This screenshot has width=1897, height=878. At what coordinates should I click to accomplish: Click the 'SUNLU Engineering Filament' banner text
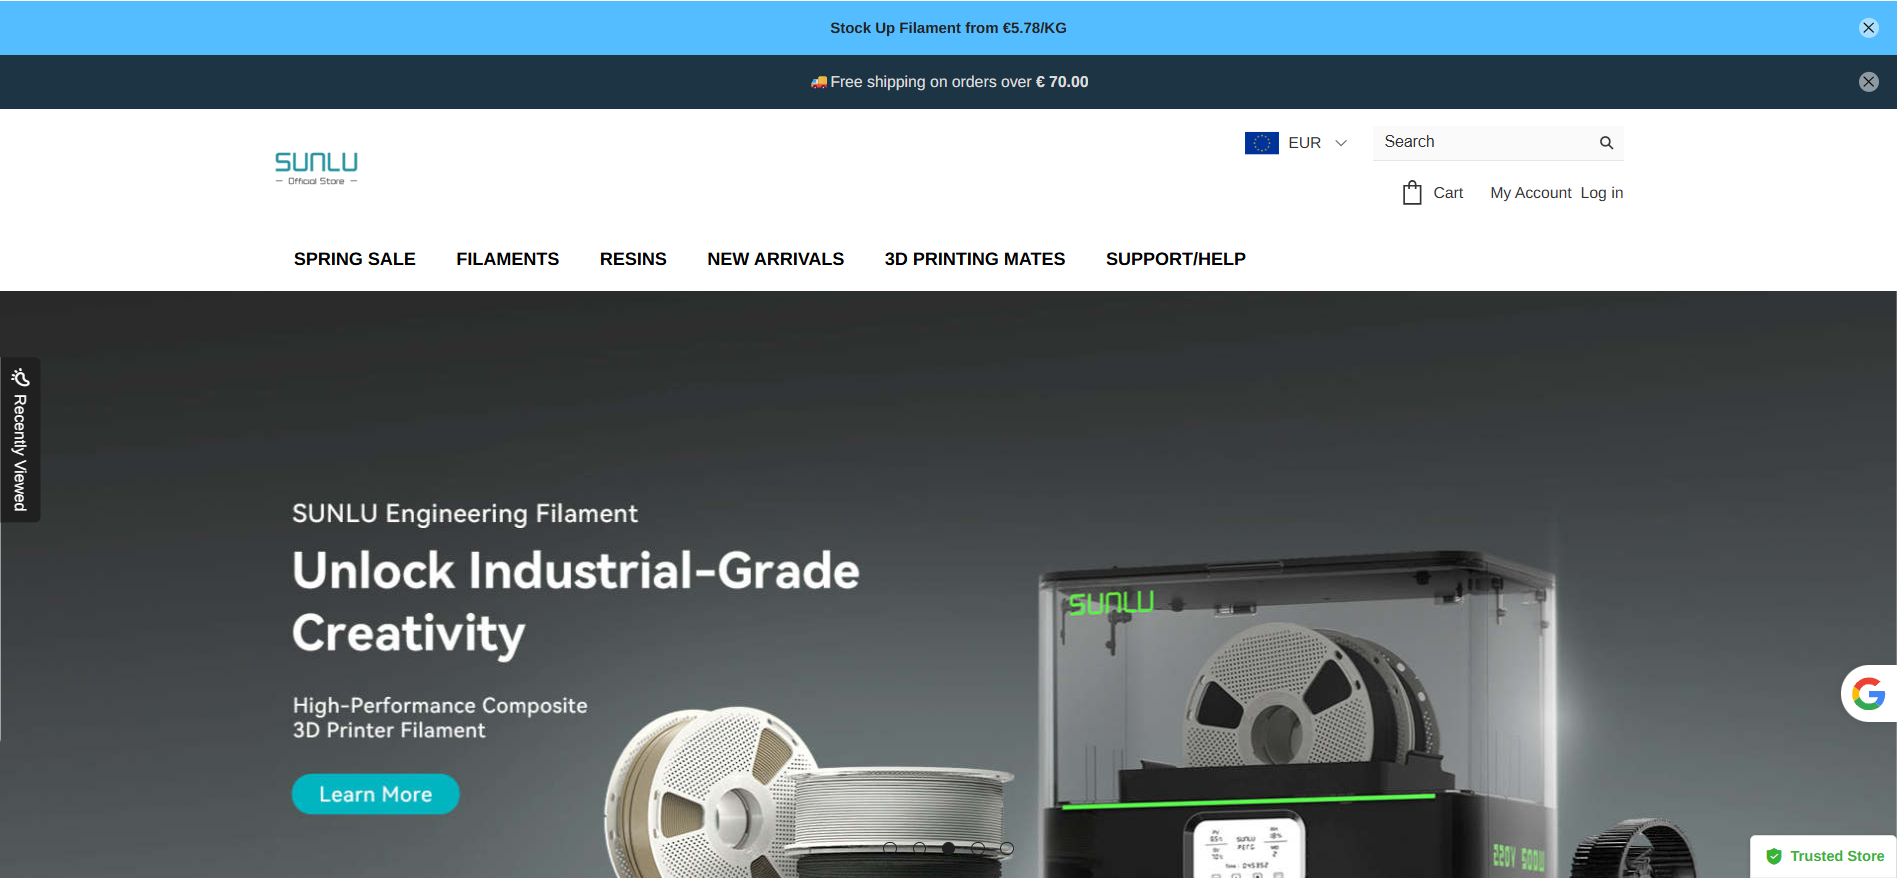465,513
